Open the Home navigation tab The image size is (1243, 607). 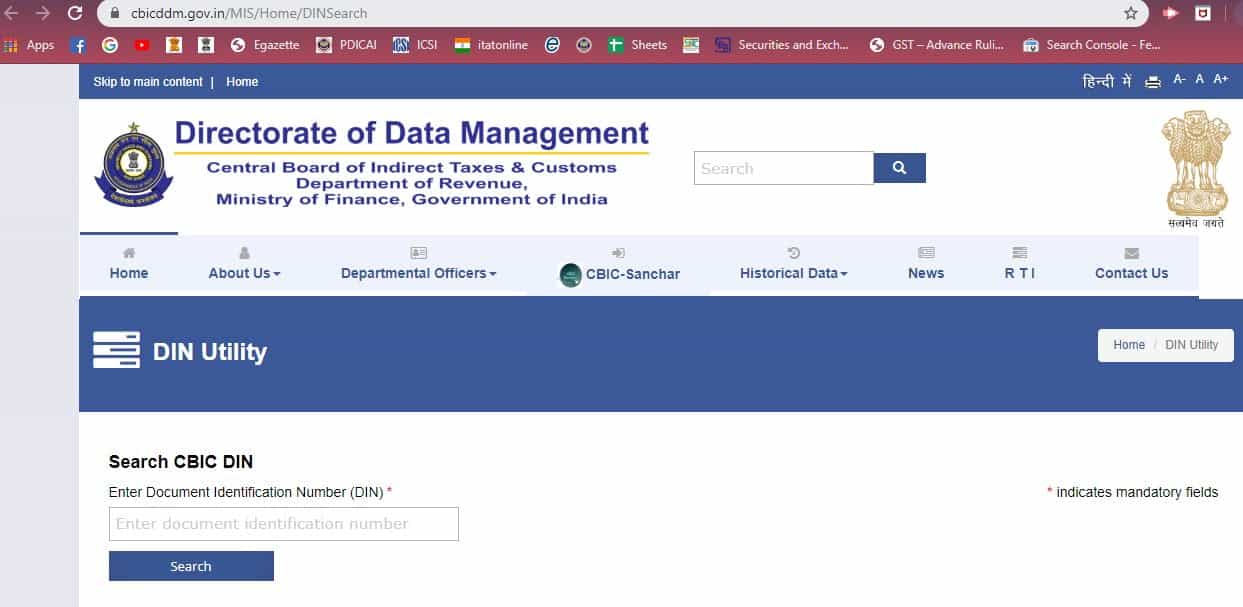pyautogui.click(x=129, y=264)
